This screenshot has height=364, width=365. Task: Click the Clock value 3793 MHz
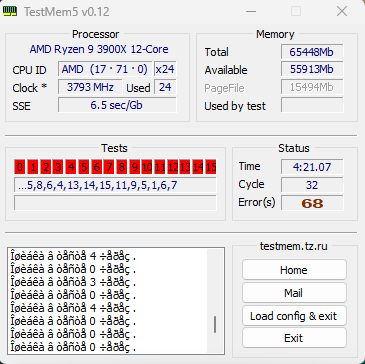pyautogui.click(x=90, y=87)
